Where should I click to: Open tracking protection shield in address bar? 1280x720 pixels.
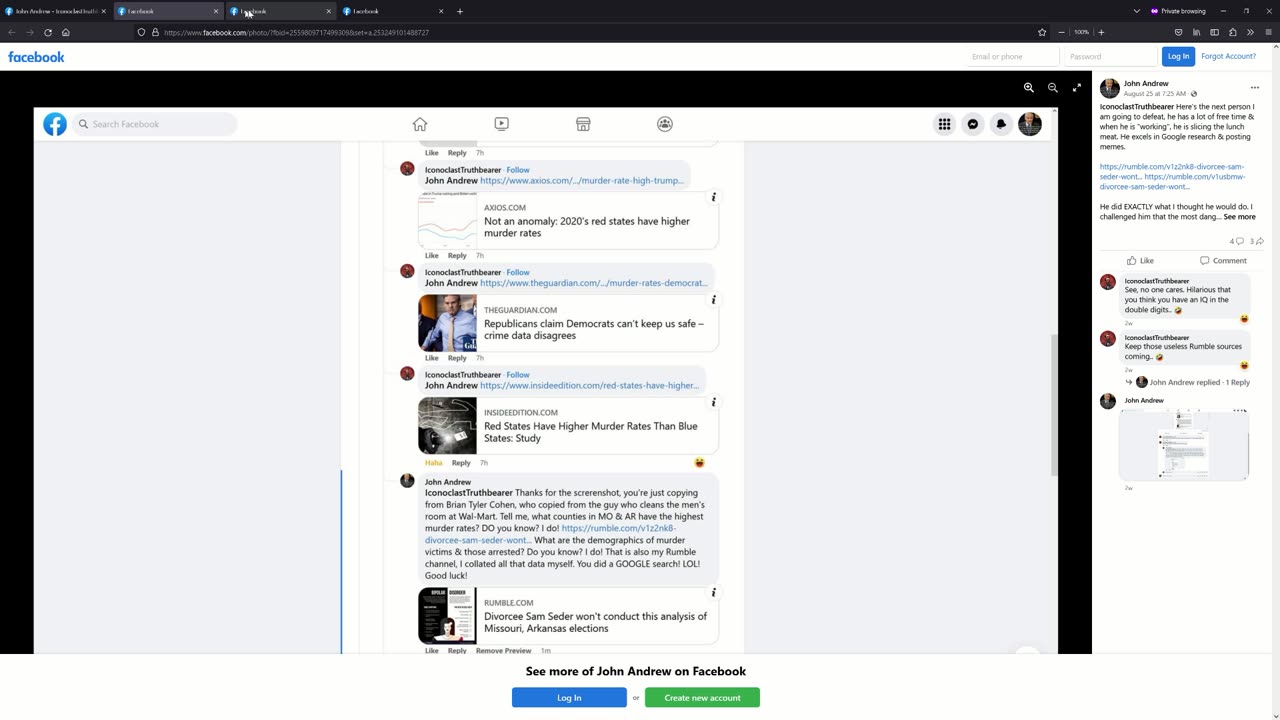[141, 32]
